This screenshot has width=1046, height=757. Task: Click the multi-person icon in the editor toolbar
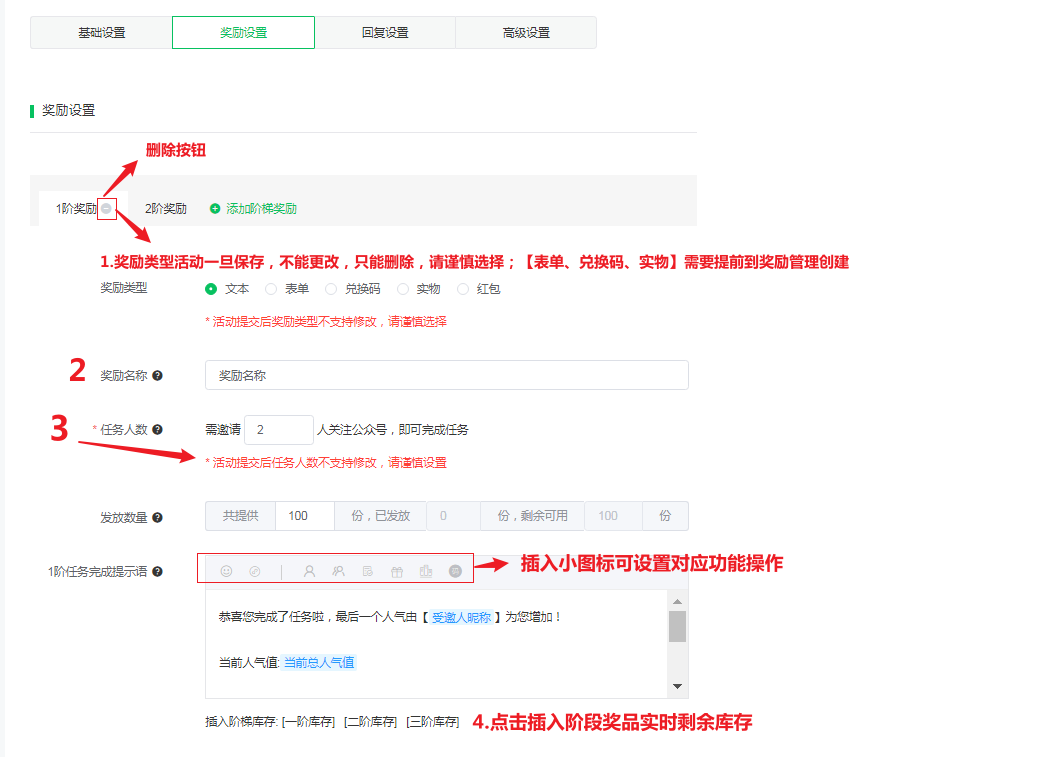tap(339, 570)
